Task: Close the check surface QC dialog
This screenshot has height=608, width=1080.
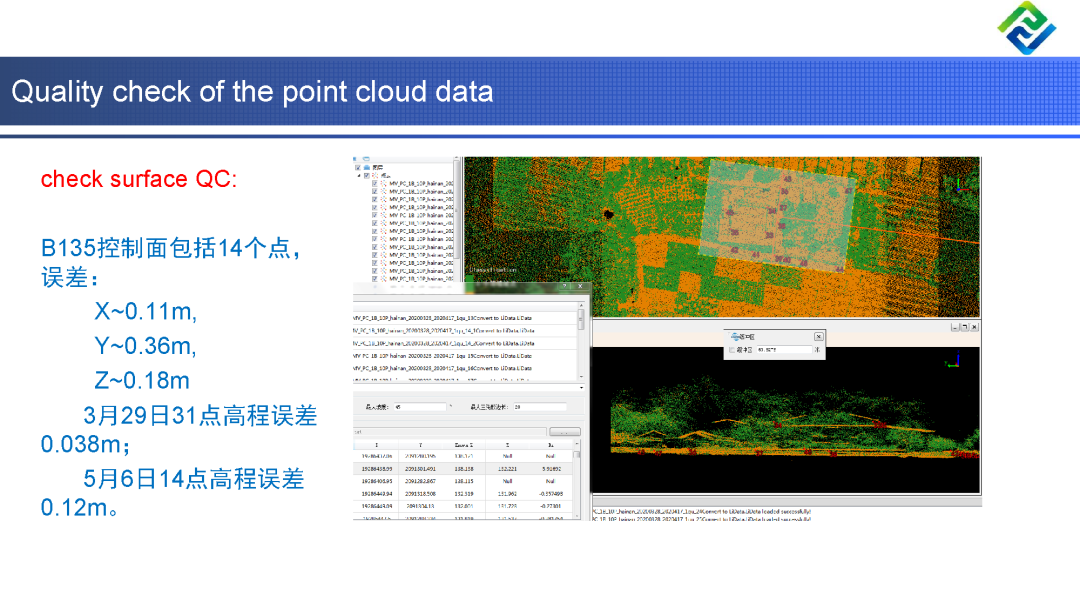Action: click(580, 286)
